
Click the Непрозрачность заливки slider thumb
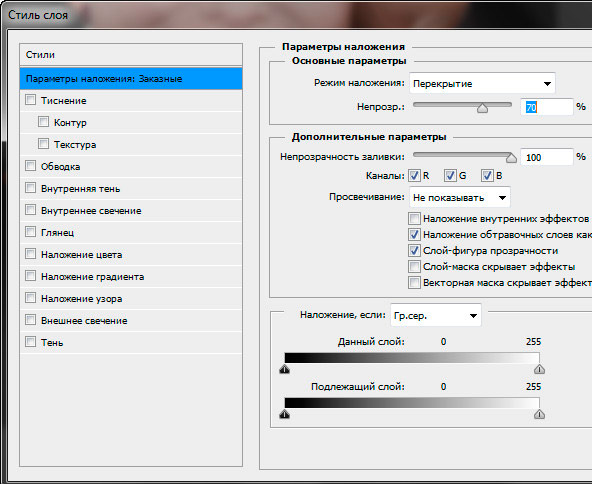coord(511,158)
